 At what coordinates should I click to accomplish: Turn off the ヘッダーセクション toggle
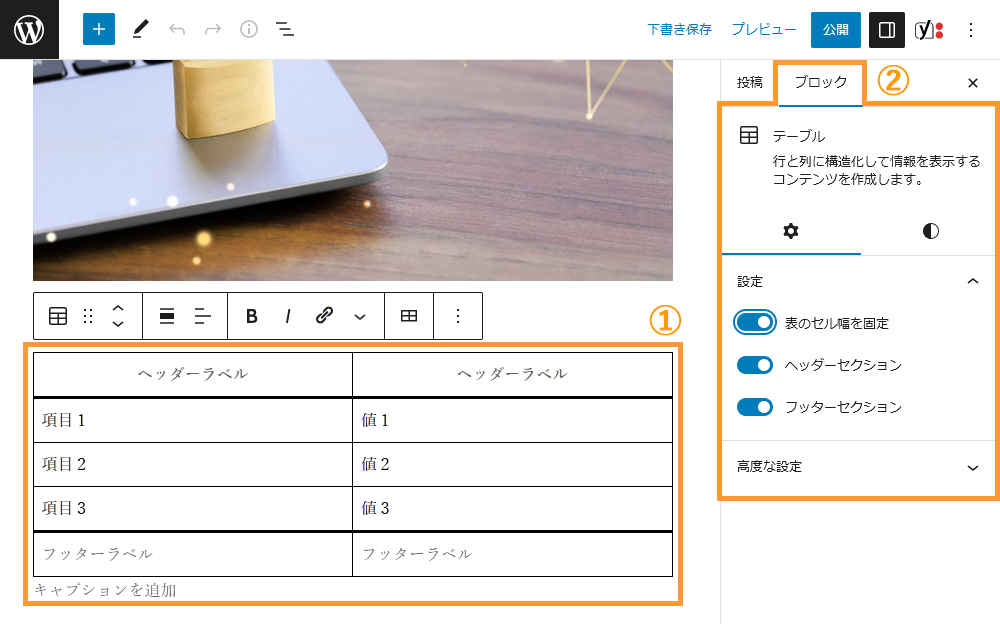757,364
